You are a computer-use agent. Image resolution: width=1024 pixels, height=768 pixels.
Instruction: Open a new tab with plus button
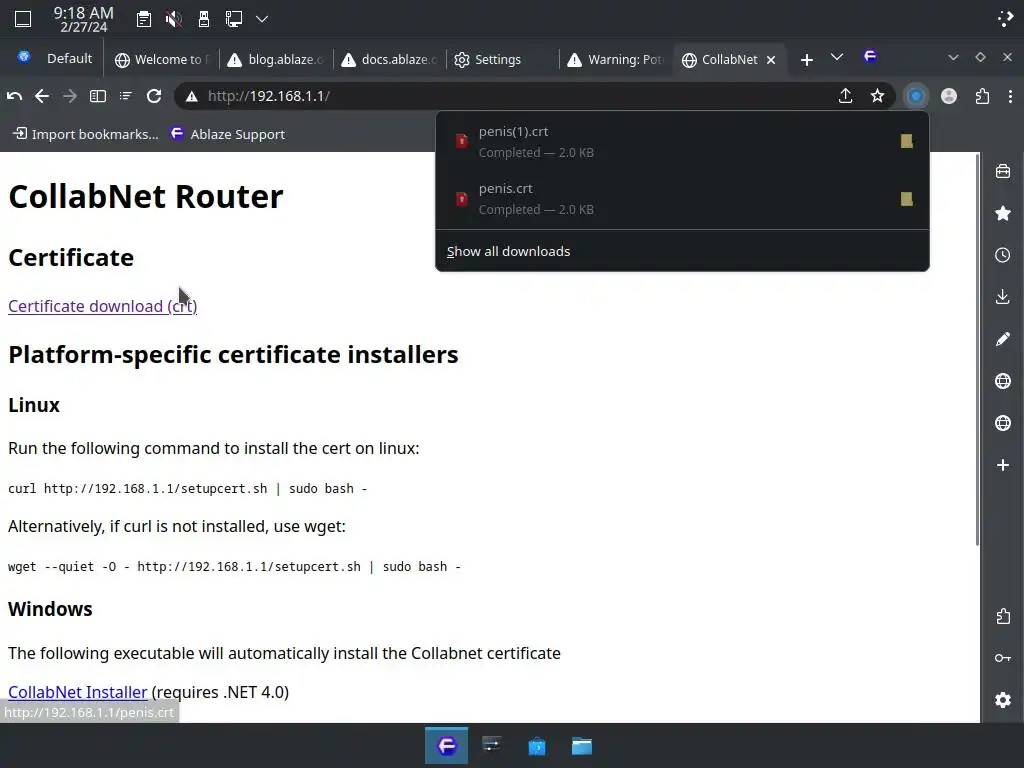pos(807,60)
